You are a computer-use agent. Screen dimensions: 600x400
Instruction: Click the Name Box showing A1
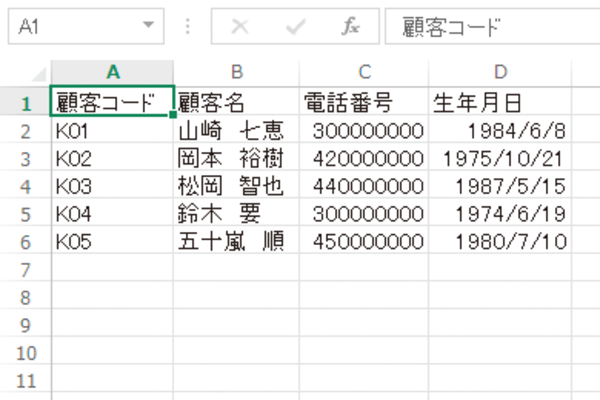(86, 26)
